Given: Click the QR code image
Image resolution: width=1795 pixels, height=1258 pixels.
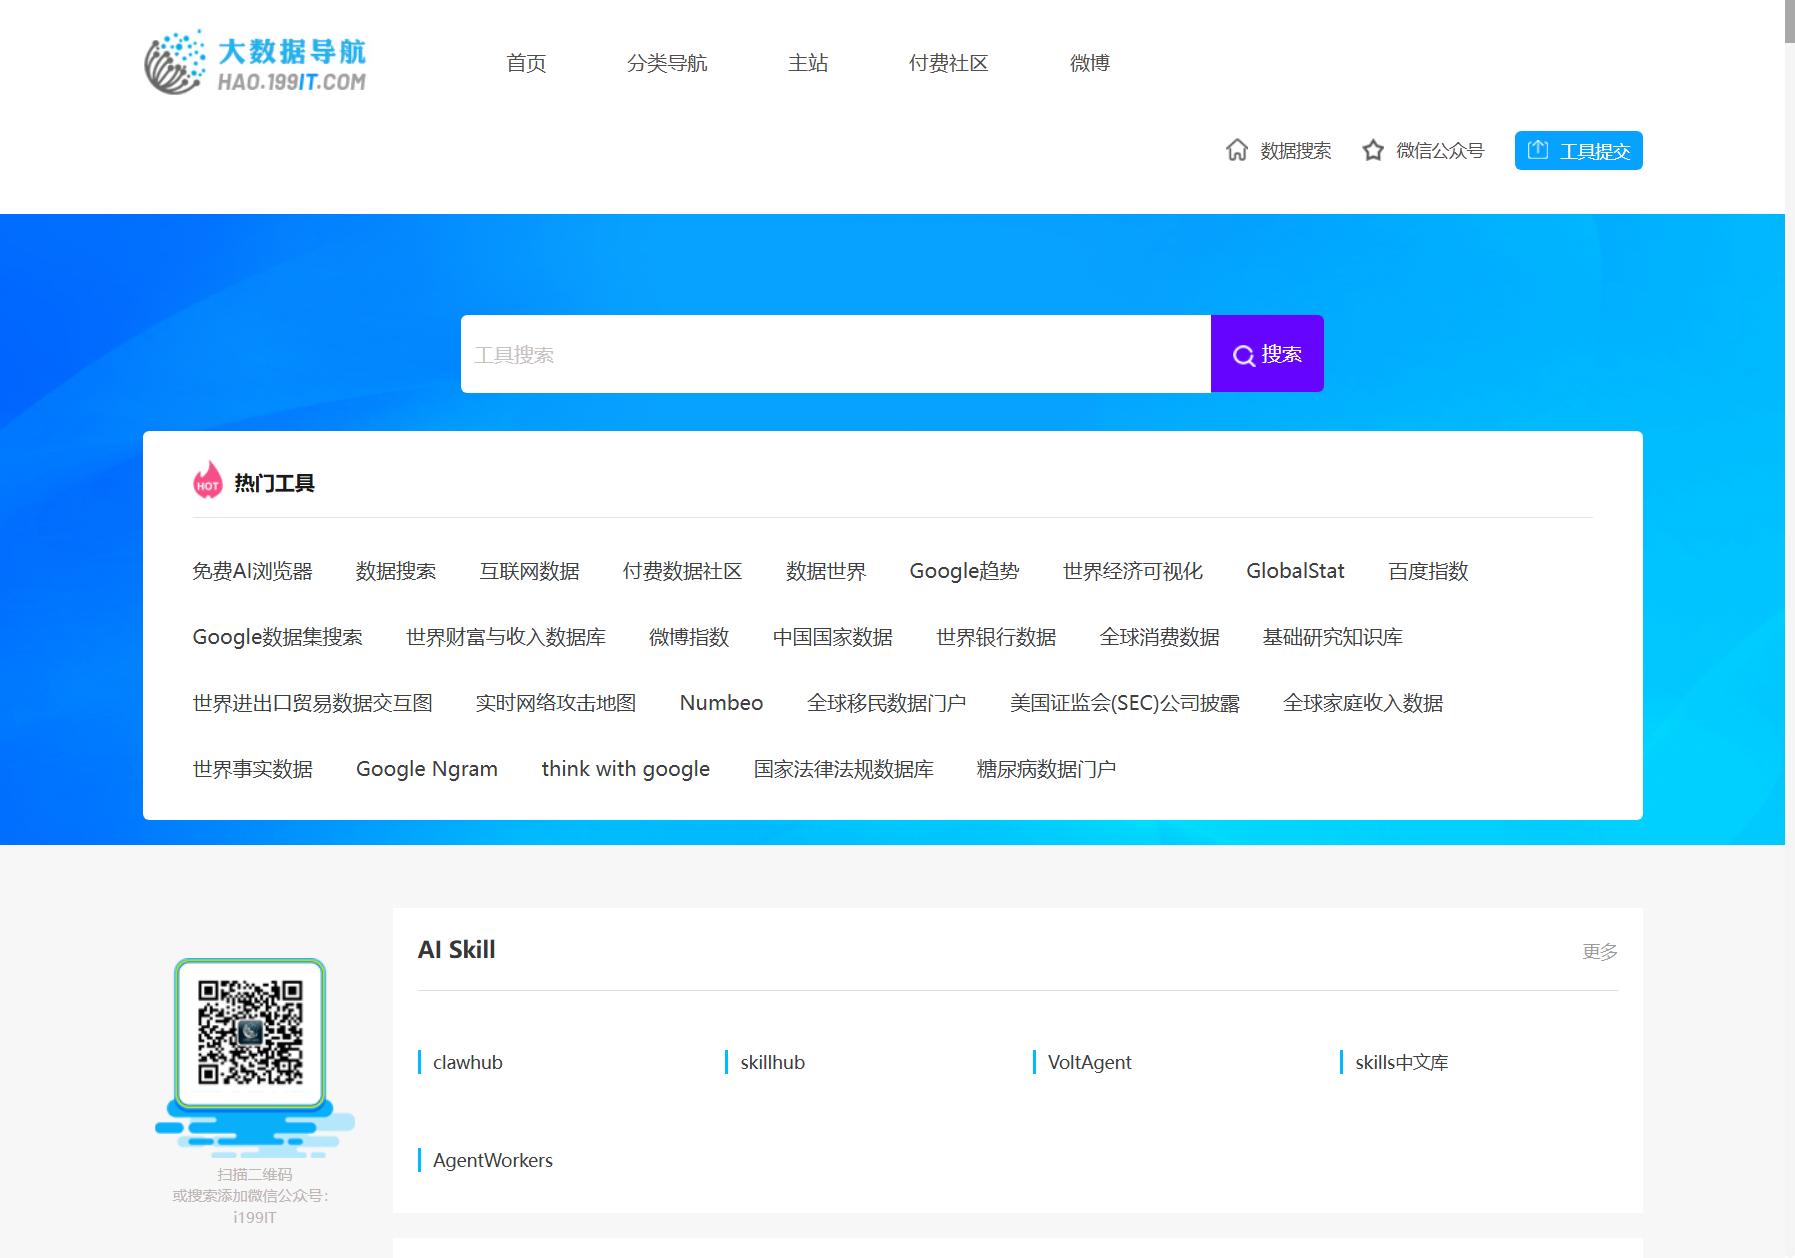Looking at the screenshot, I should 250,1033.
